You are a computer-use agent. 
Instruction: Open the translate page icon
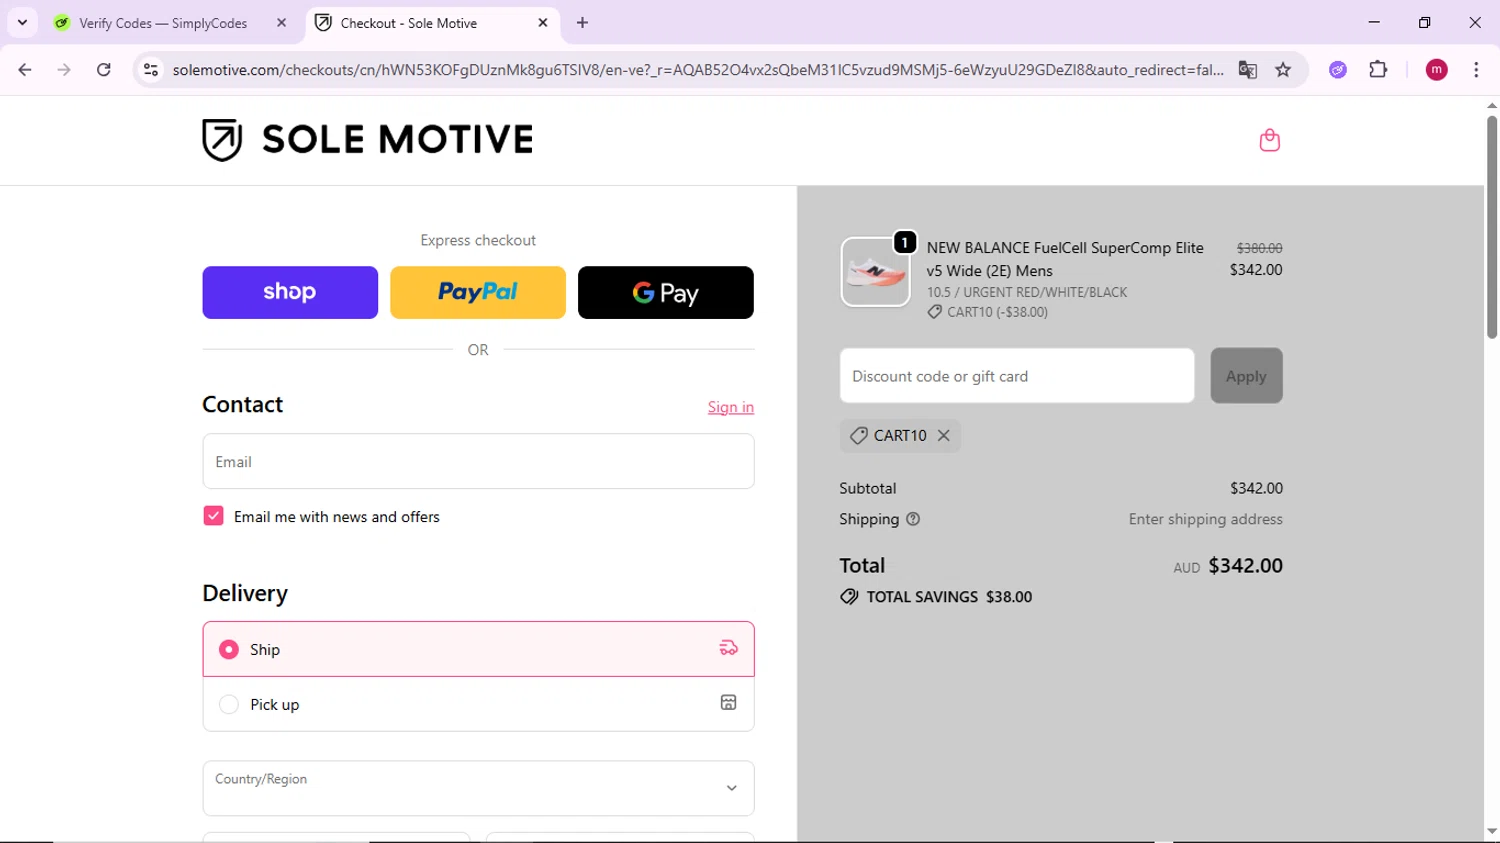coord(1247,70)
